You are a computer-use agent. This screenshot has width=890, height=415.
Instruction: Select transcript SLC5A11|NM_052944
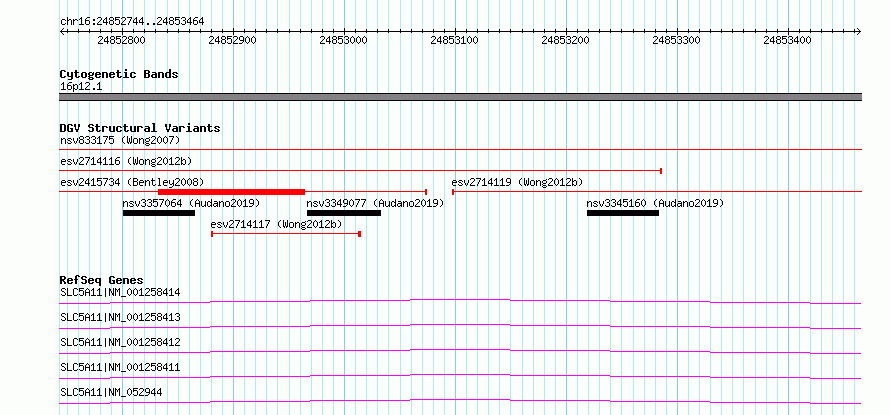point(113,392)
